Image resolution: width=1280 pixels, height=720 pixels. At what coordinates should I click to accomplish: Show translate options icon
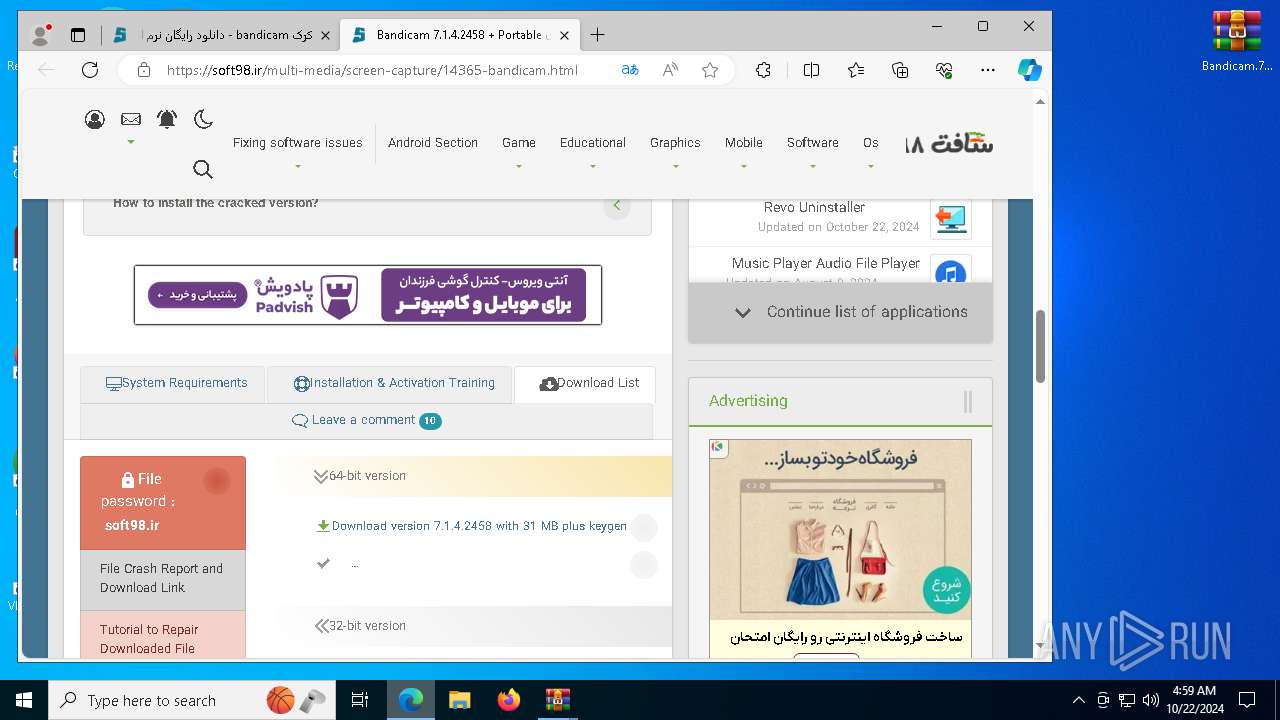[x=630, y=70]
